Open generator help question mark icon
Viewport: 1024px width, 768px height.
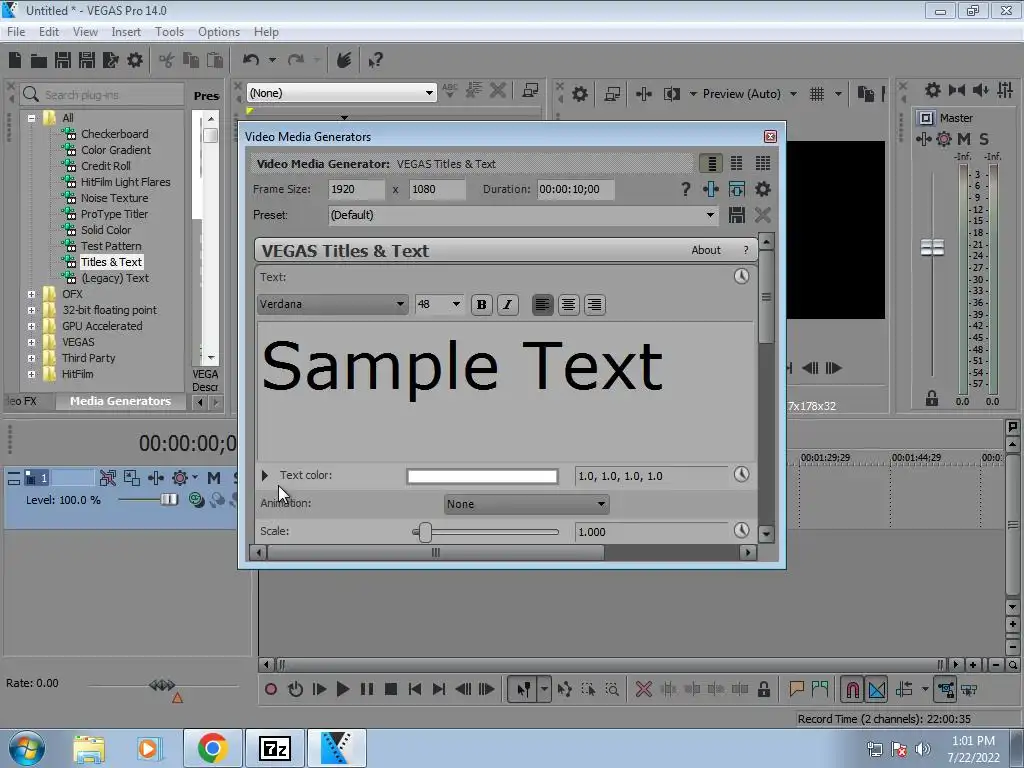[685, 189]
